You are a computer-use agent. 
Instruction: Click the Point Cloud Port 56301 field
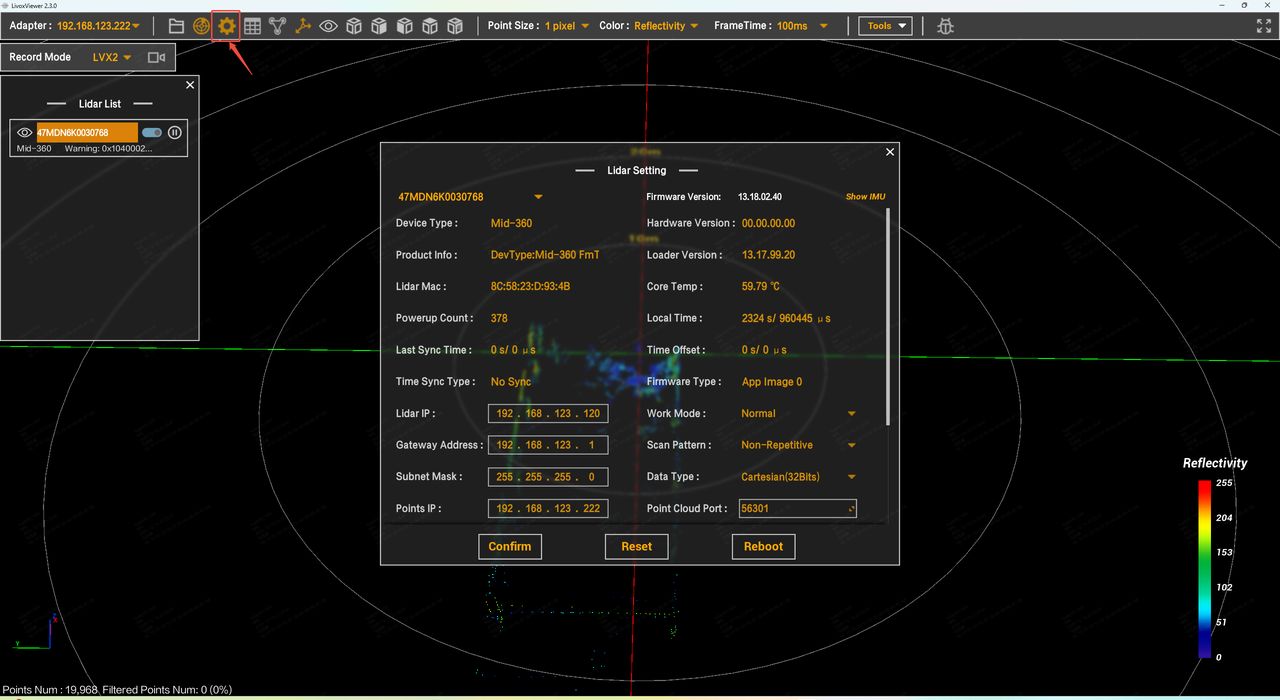click(x=797, y=508)
